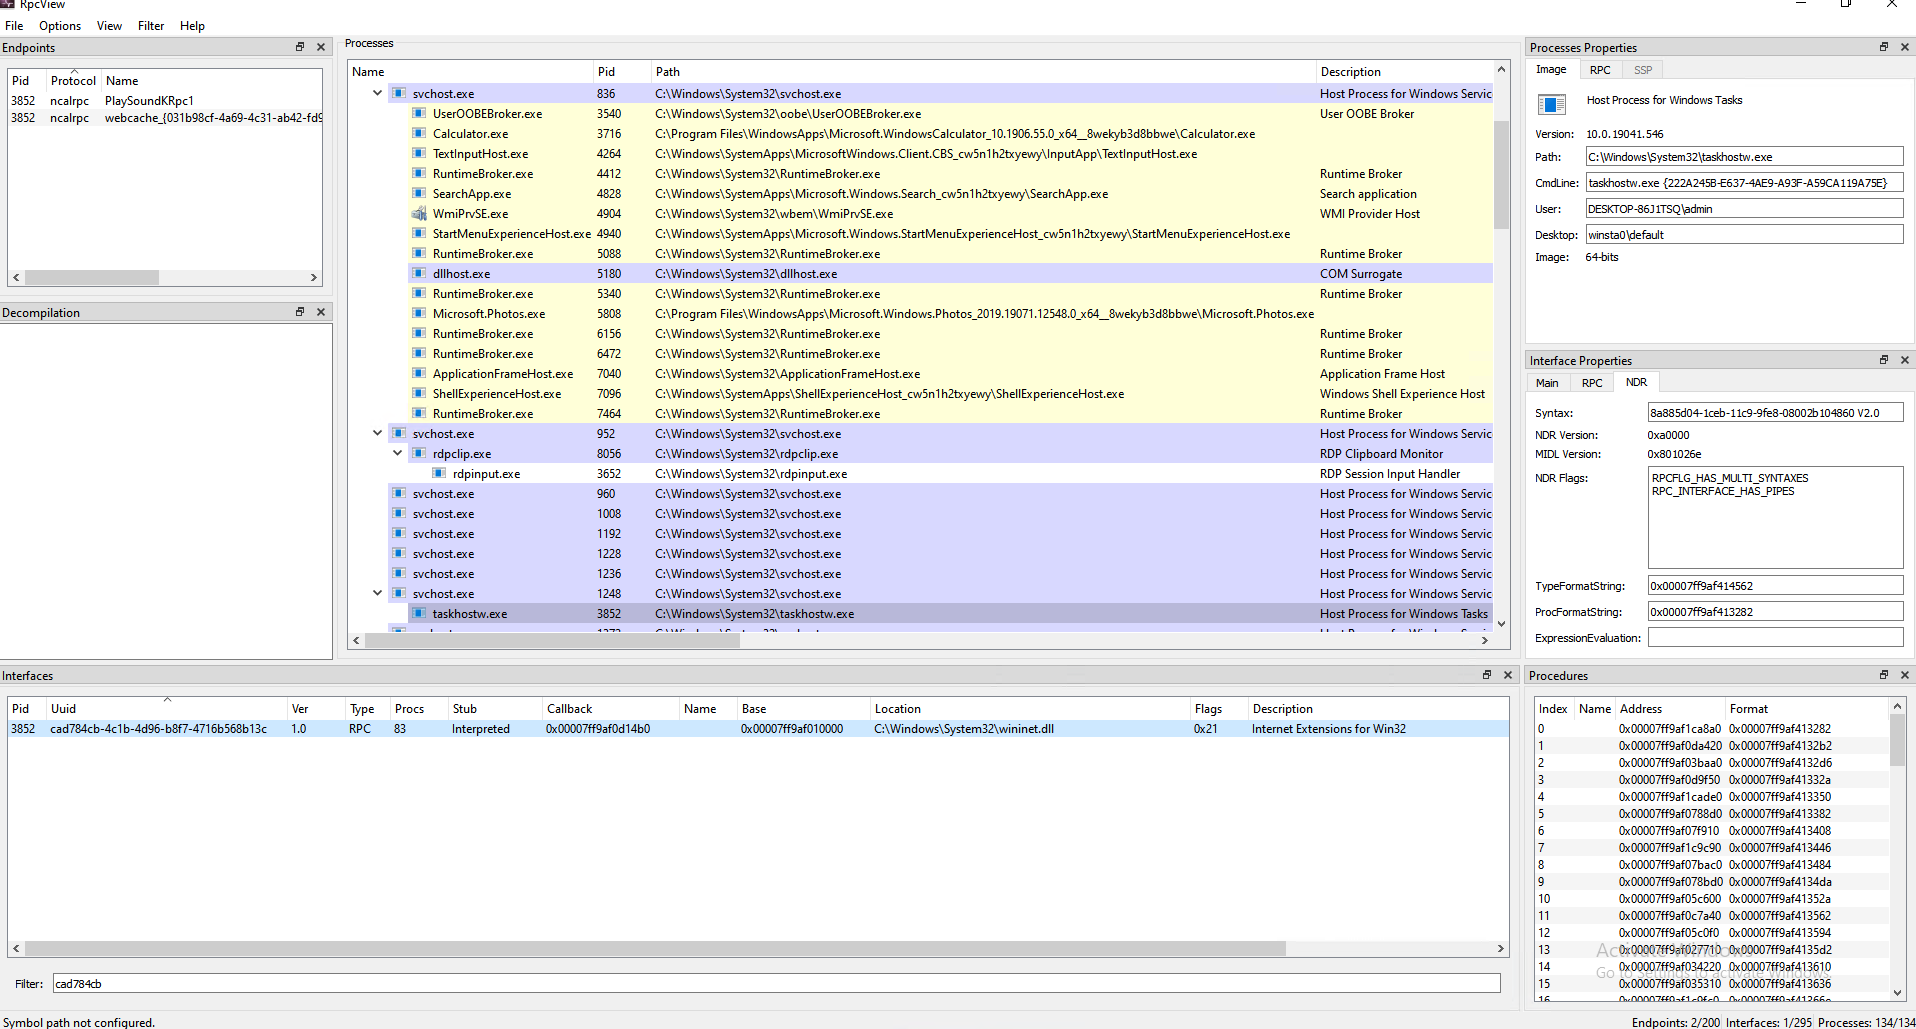The height and width of the screenshot is (1029, 1916).
Task: Collapse the svchost.exe PID 1248 node
Action: [x=377, y=594]
